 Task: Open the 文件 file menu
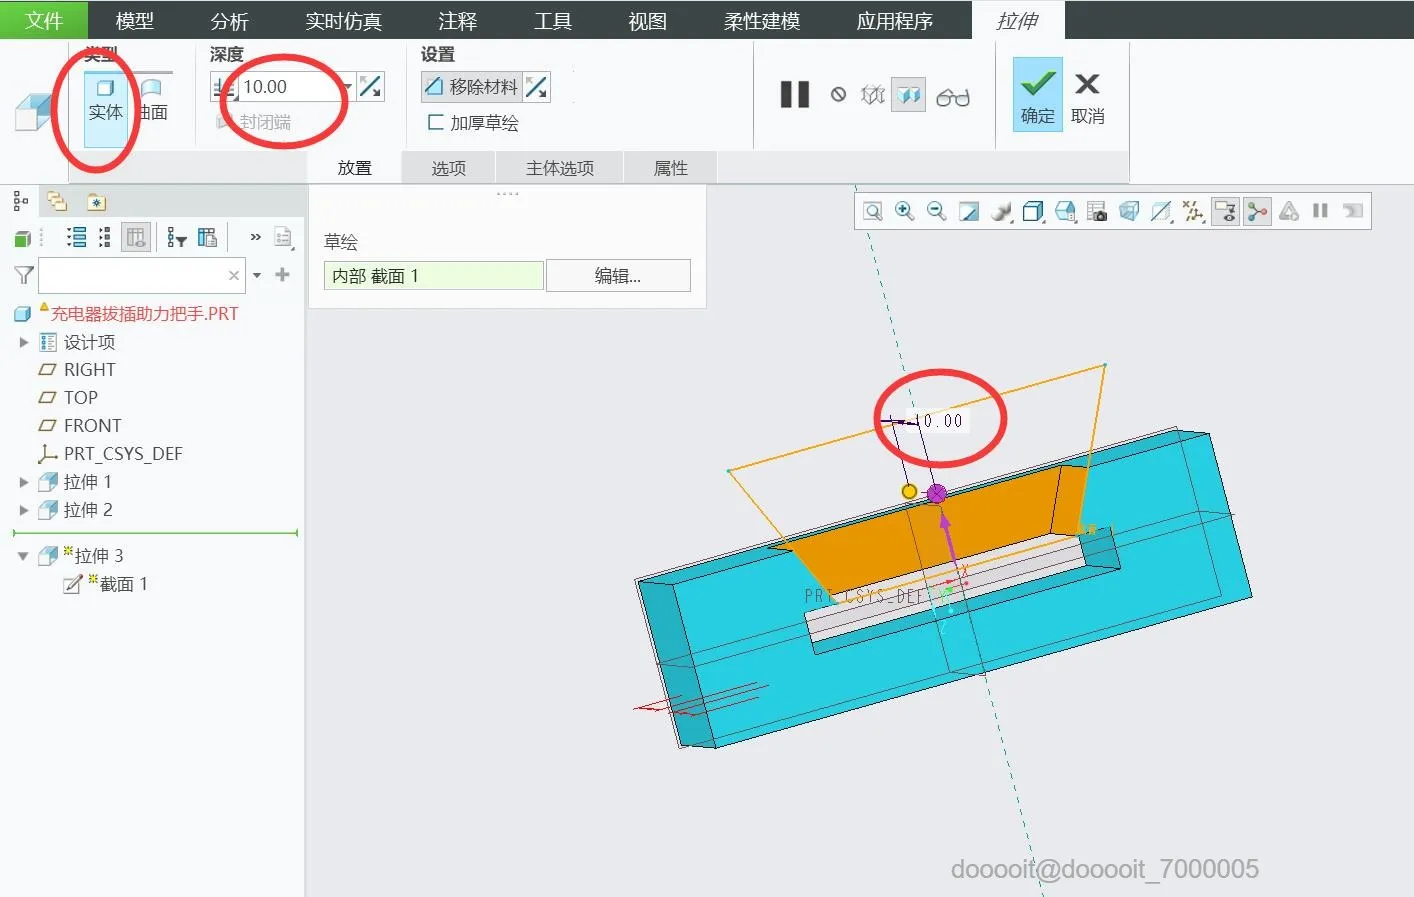(44, 20)
